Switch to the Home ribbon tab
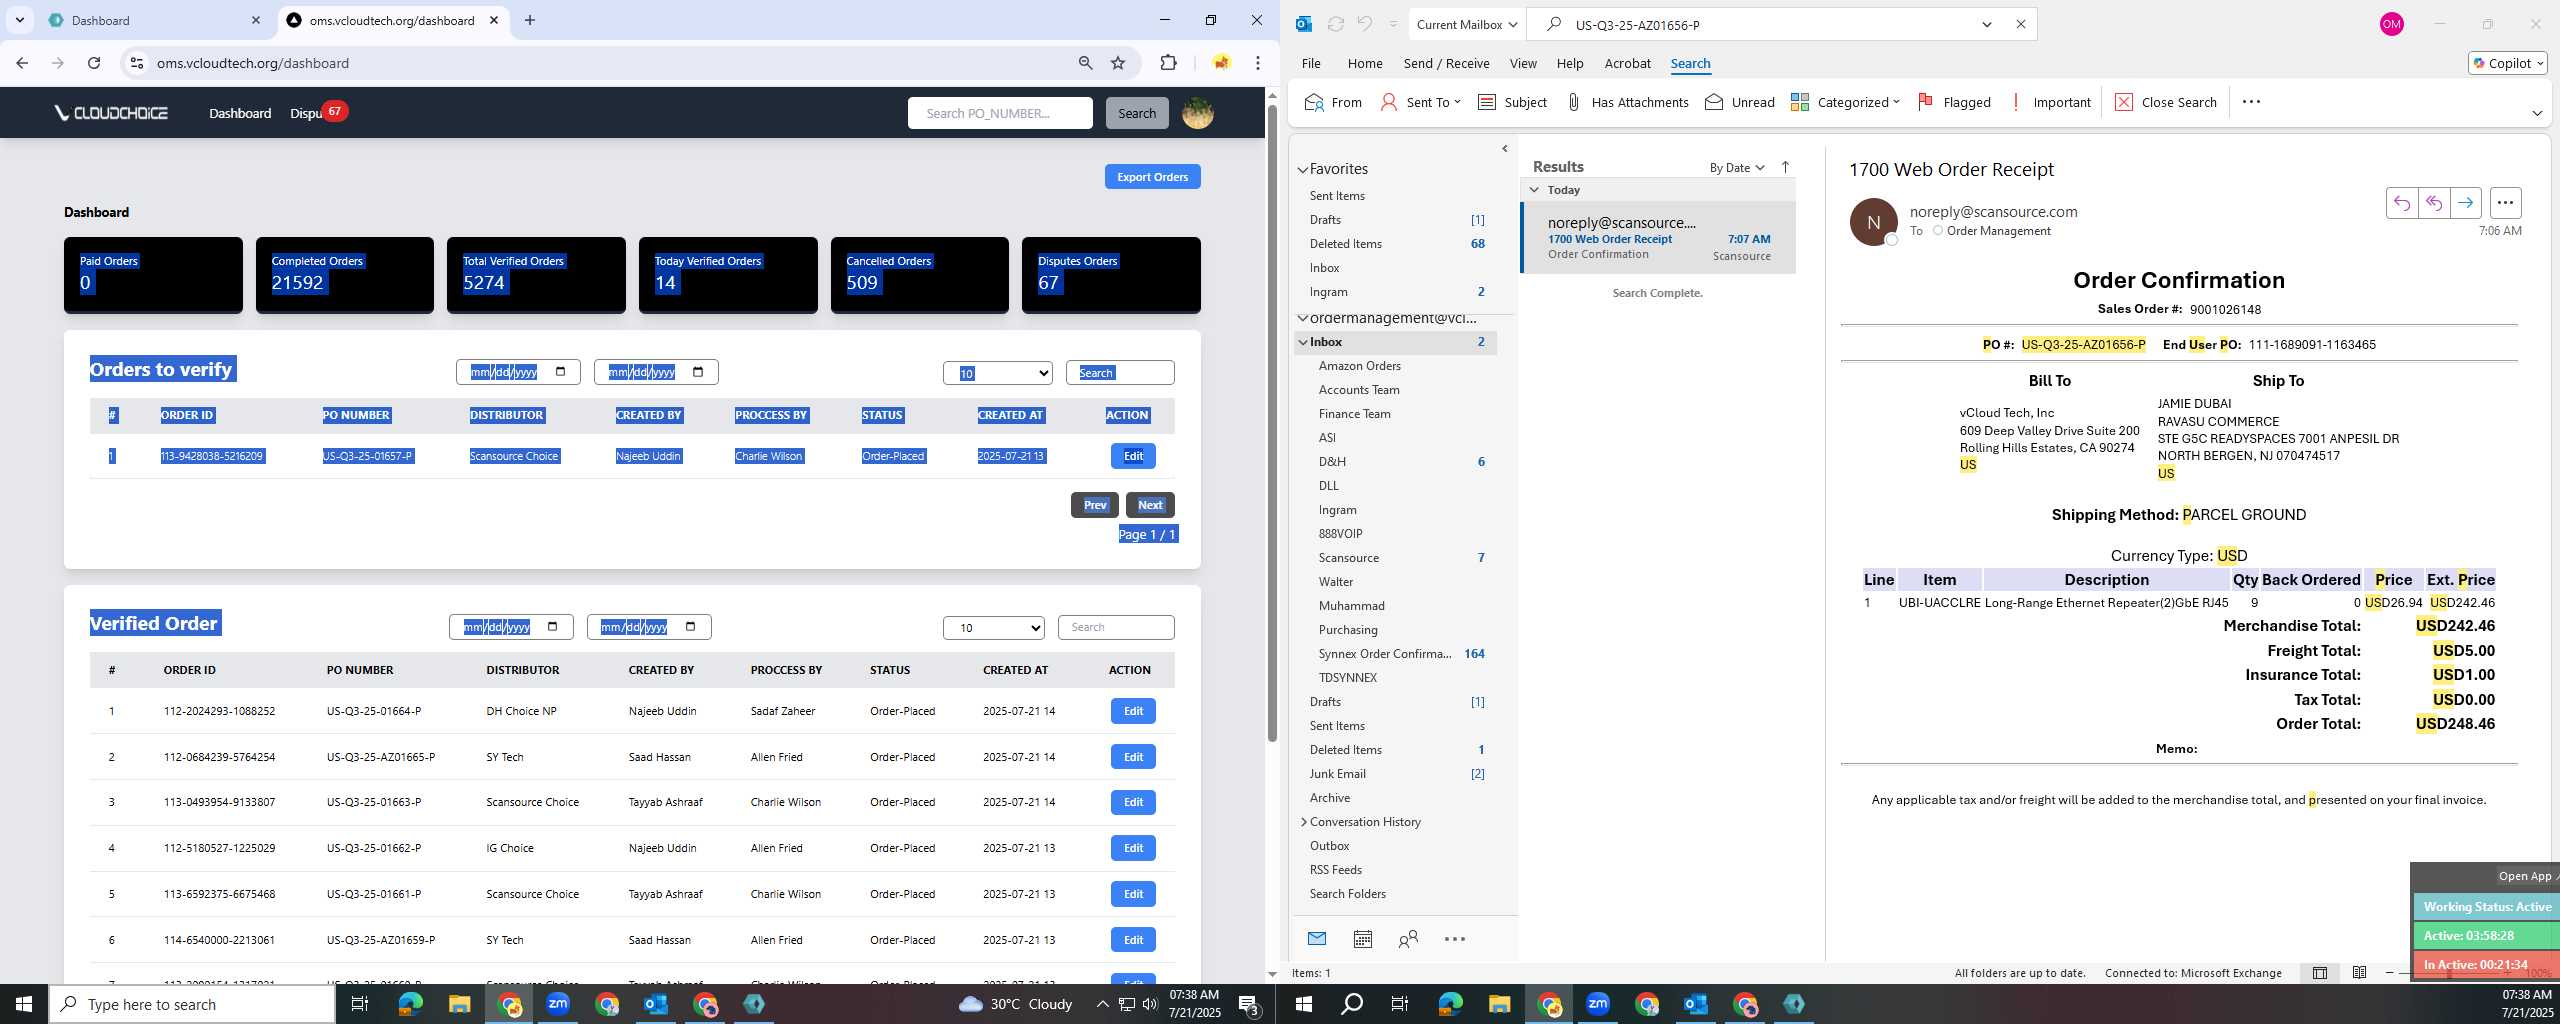Viewport: 2560px width, 1024px height. [x=1365, y=63]
